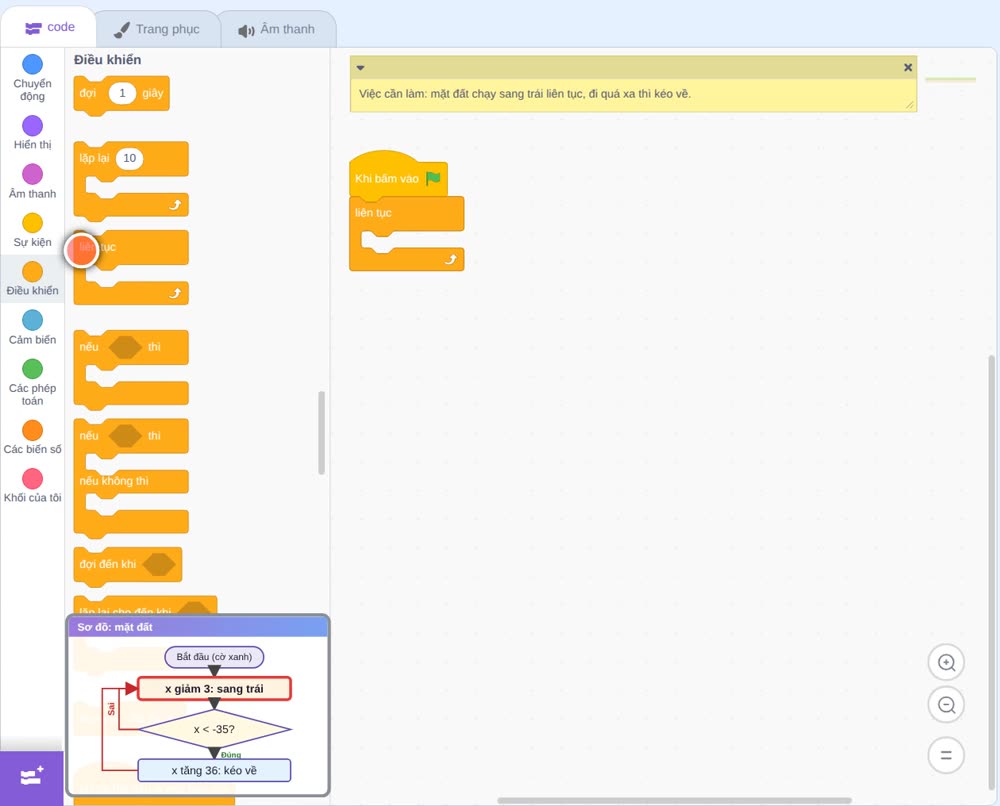Switch to the Trang phục tab
The image size is (1000, 806).
pyautogui.click(x=157, y=29)
